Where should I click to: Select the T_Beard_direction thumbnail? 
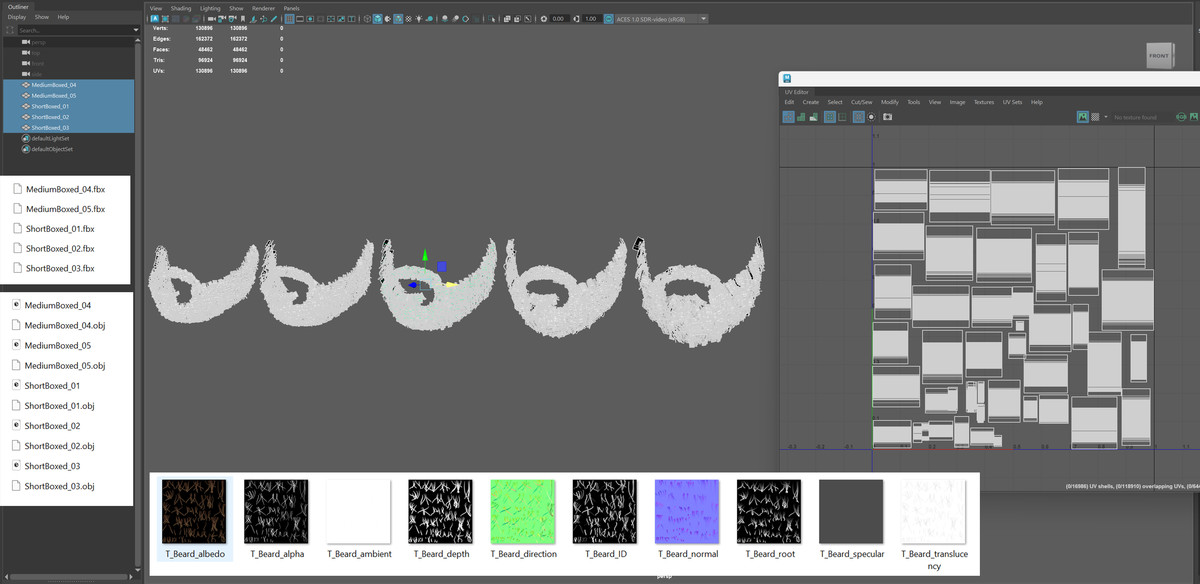coord(523,511)
